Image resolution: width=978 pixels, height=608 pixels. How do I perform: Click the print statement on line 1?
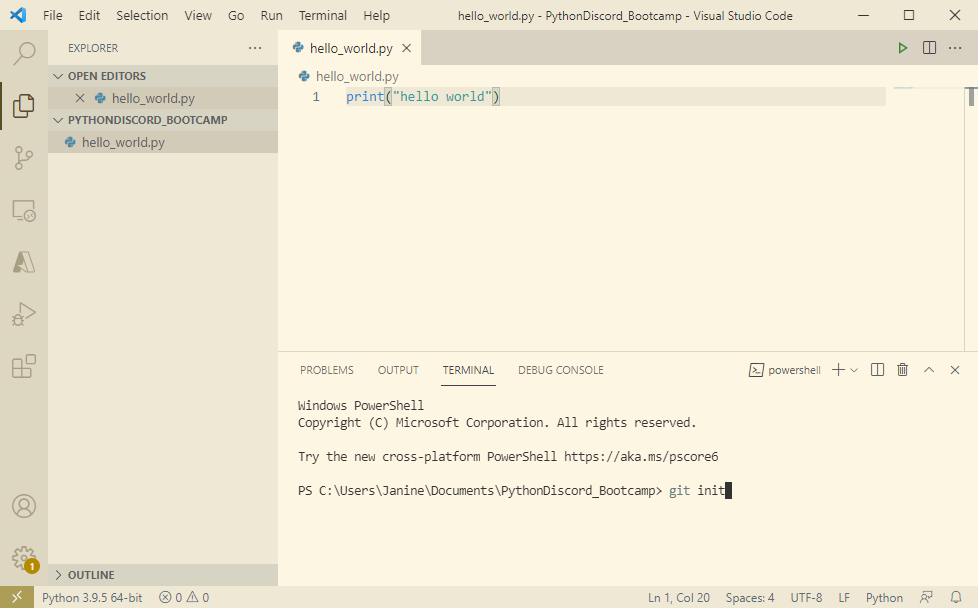click(423, 97)
